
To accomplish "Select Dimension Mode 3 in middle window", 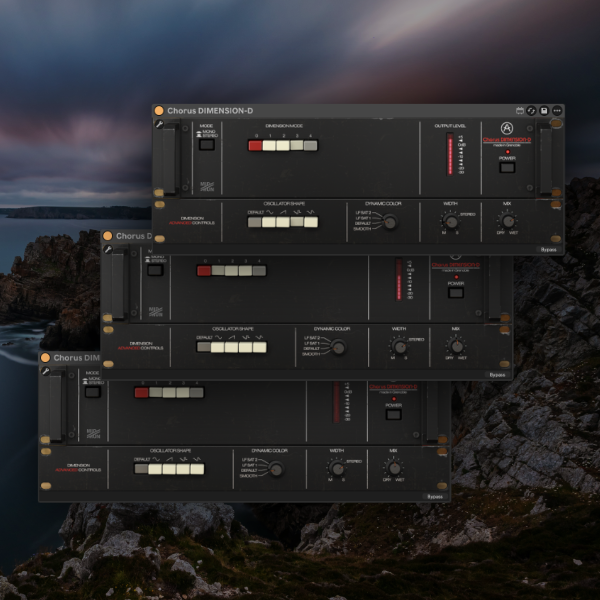I will click(245, 271).
